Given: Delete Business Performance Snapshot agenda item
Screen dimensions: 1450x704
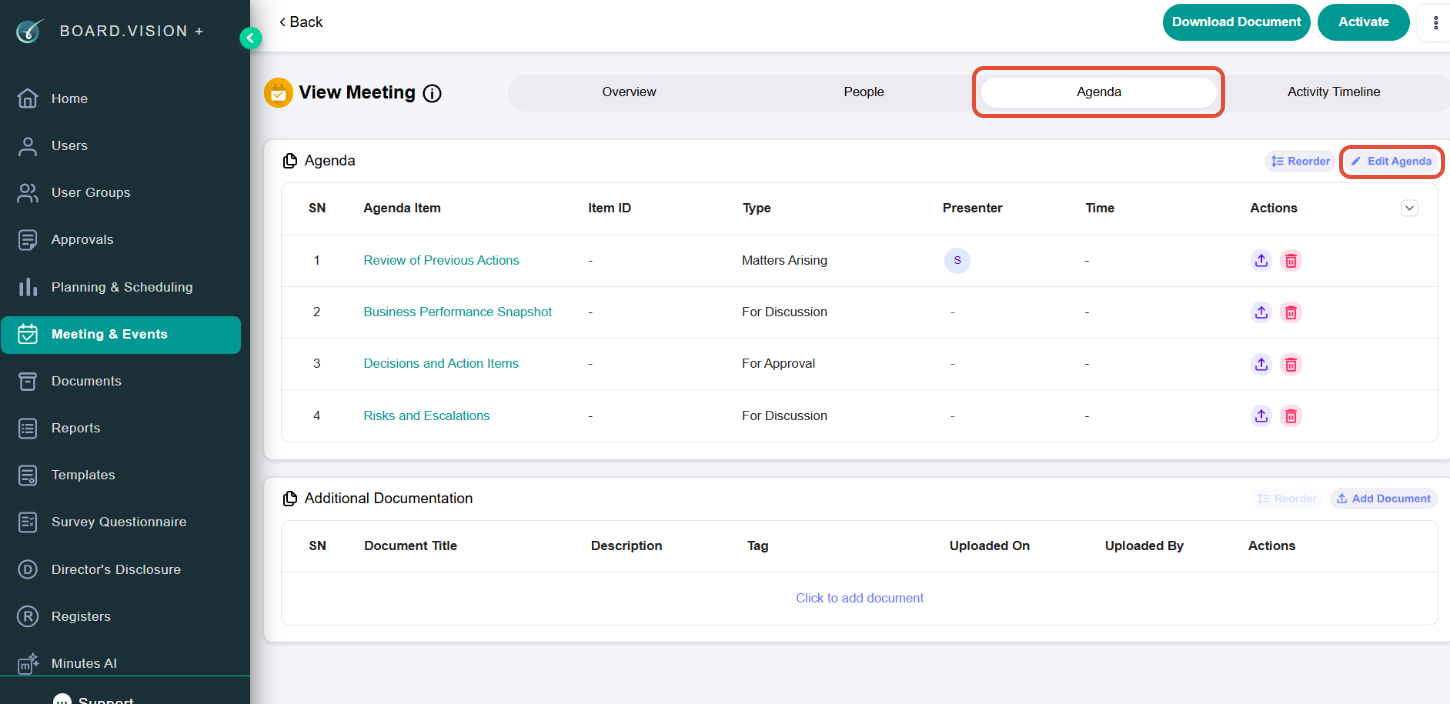Looking at the screenshot, I should click(1291, 312).
